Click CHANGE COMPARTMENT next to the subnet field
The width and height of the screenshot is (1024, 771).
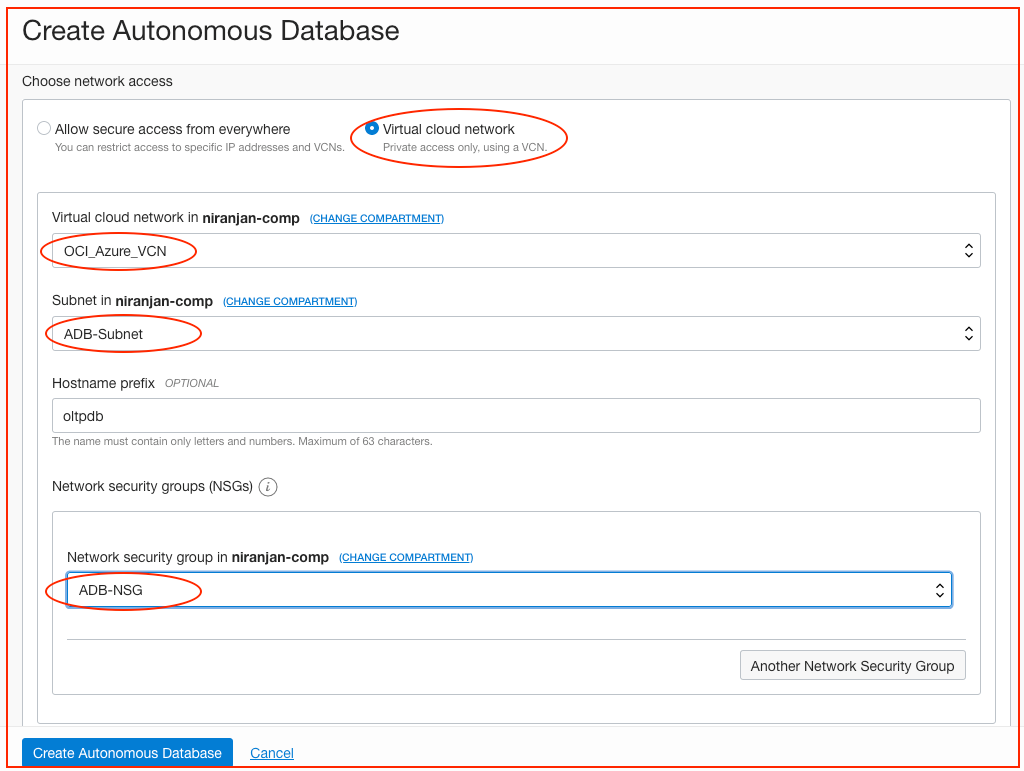point(290,301)
